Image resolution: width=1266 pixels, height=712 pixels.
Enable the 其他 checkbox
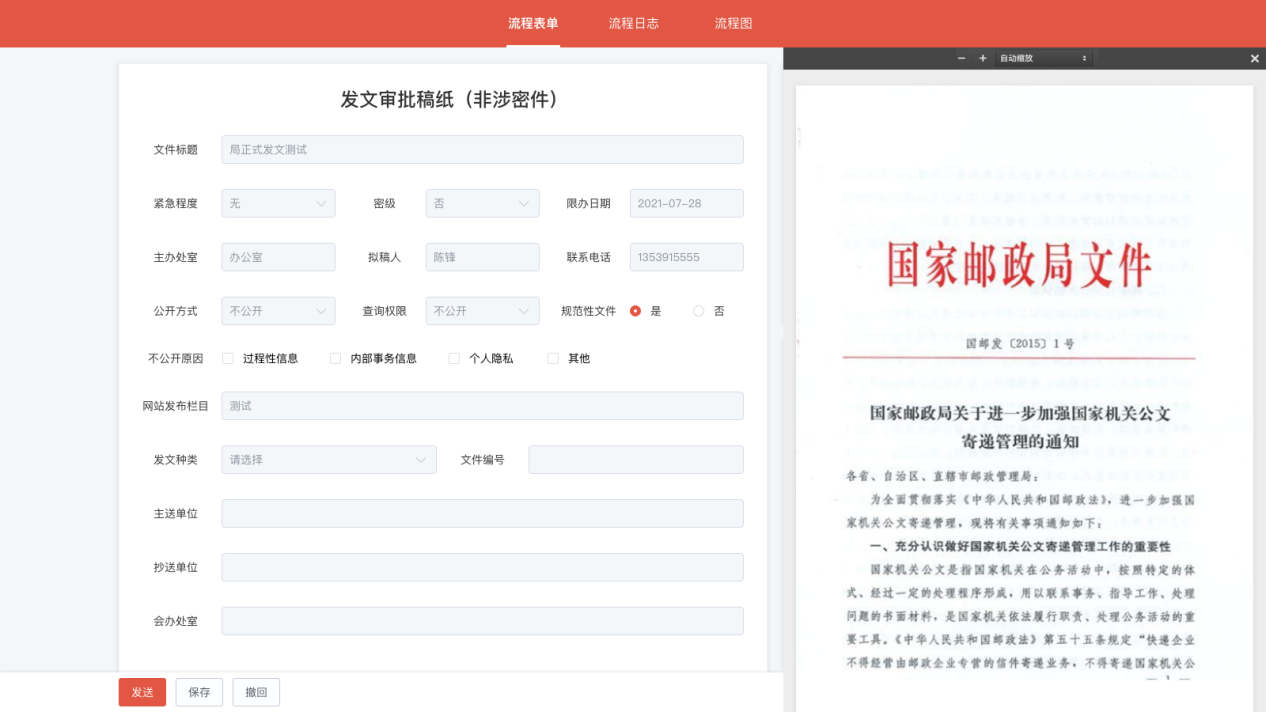tap(553, 358)
